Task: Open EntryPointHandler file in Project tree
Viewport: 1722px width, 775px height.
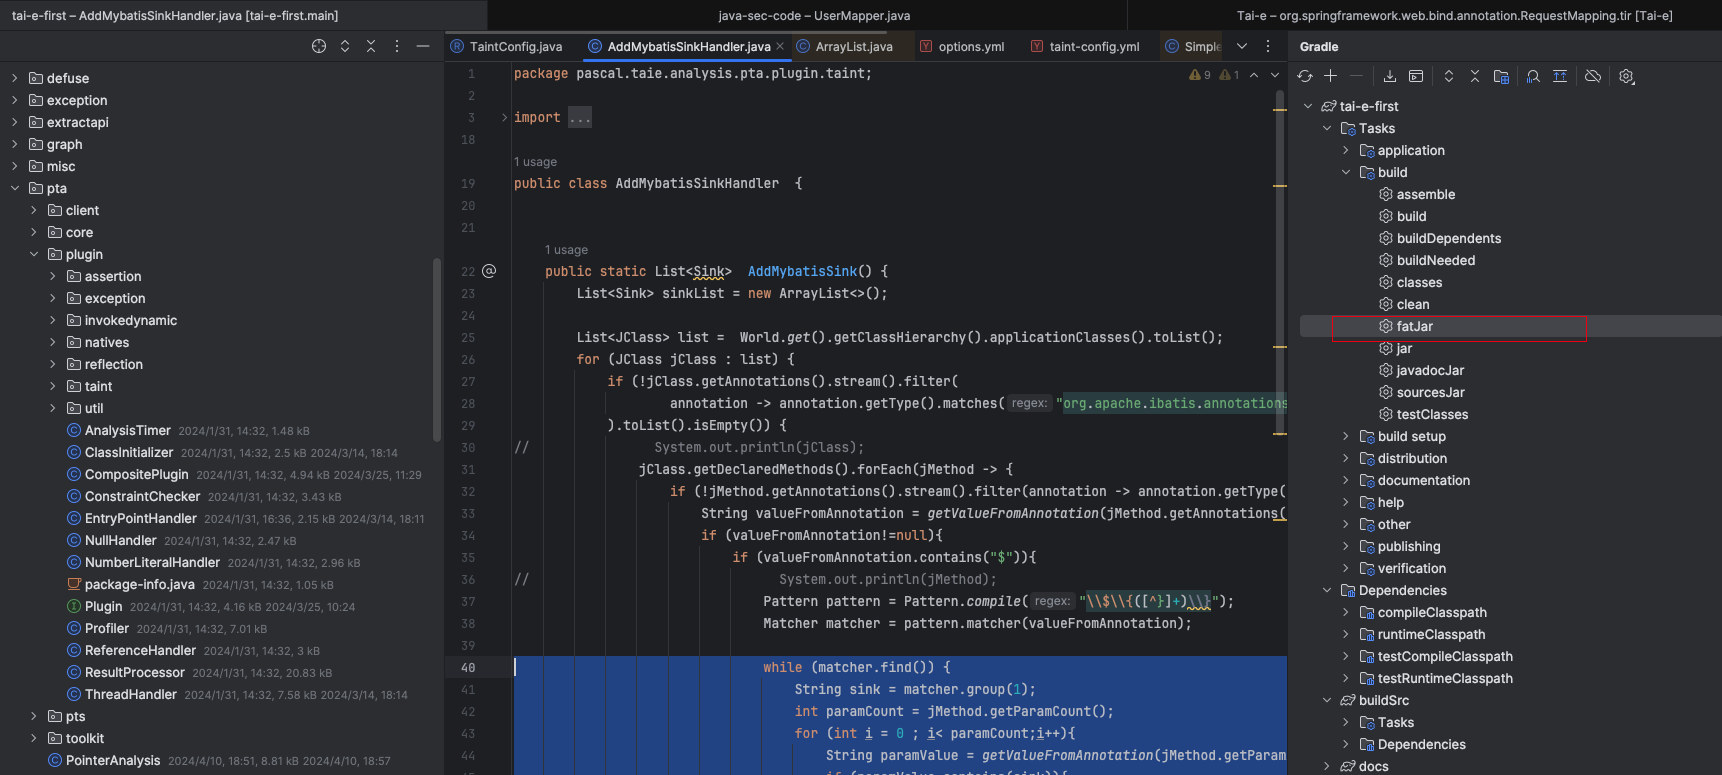Action: 141,518
